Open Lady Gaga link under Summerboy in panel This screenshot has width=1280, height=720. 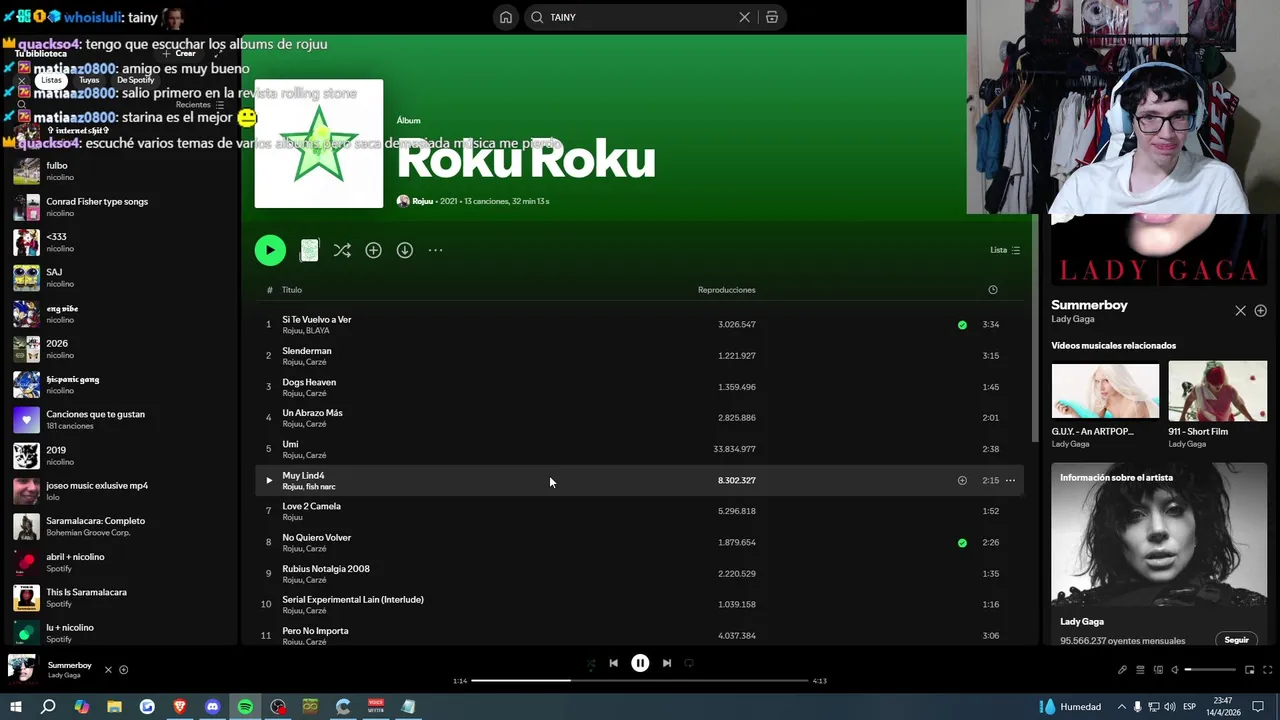click(x=1073, y=319)
